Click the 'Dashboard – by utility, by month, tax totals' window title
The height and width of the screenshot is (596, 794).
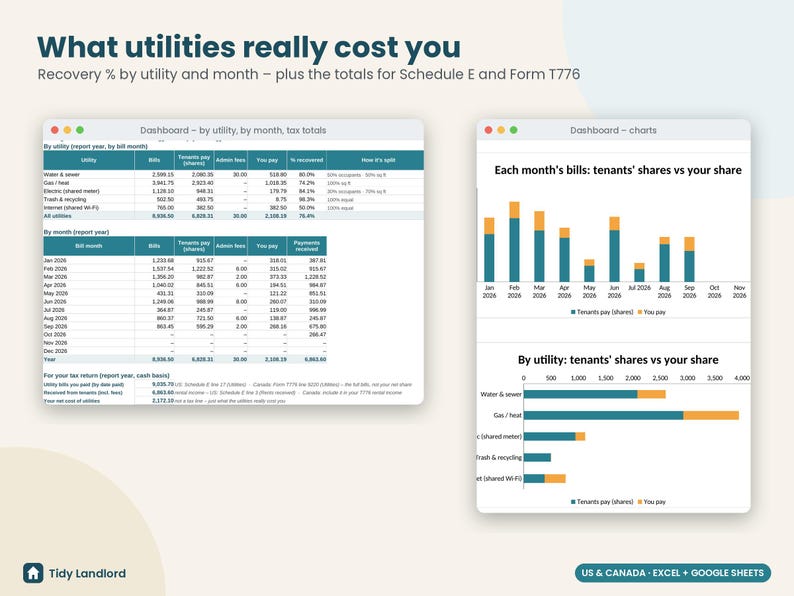point(233,130)
